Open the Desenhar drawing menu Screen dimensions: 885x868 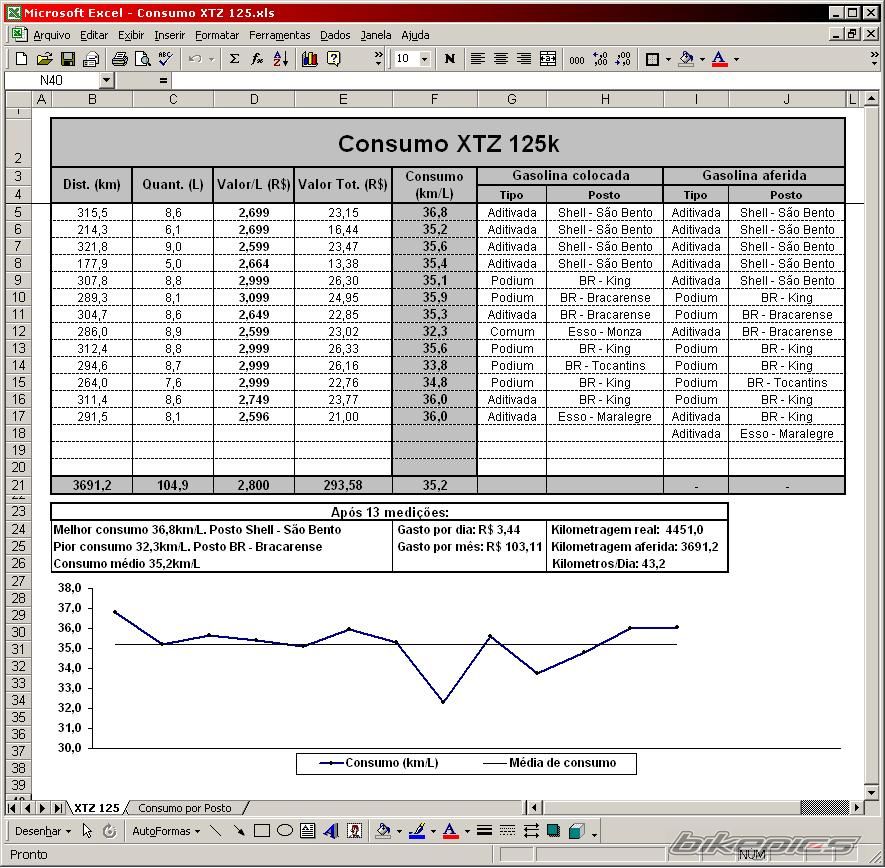43,831
